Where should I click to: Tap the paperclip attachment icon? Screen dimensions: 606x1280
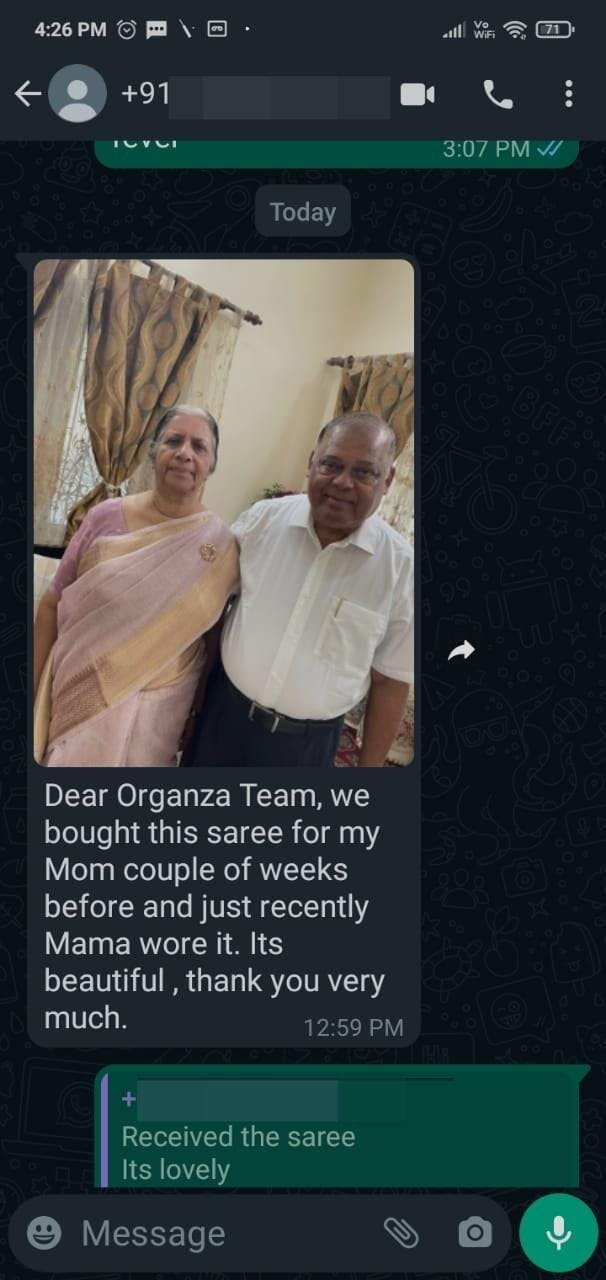401,1233
